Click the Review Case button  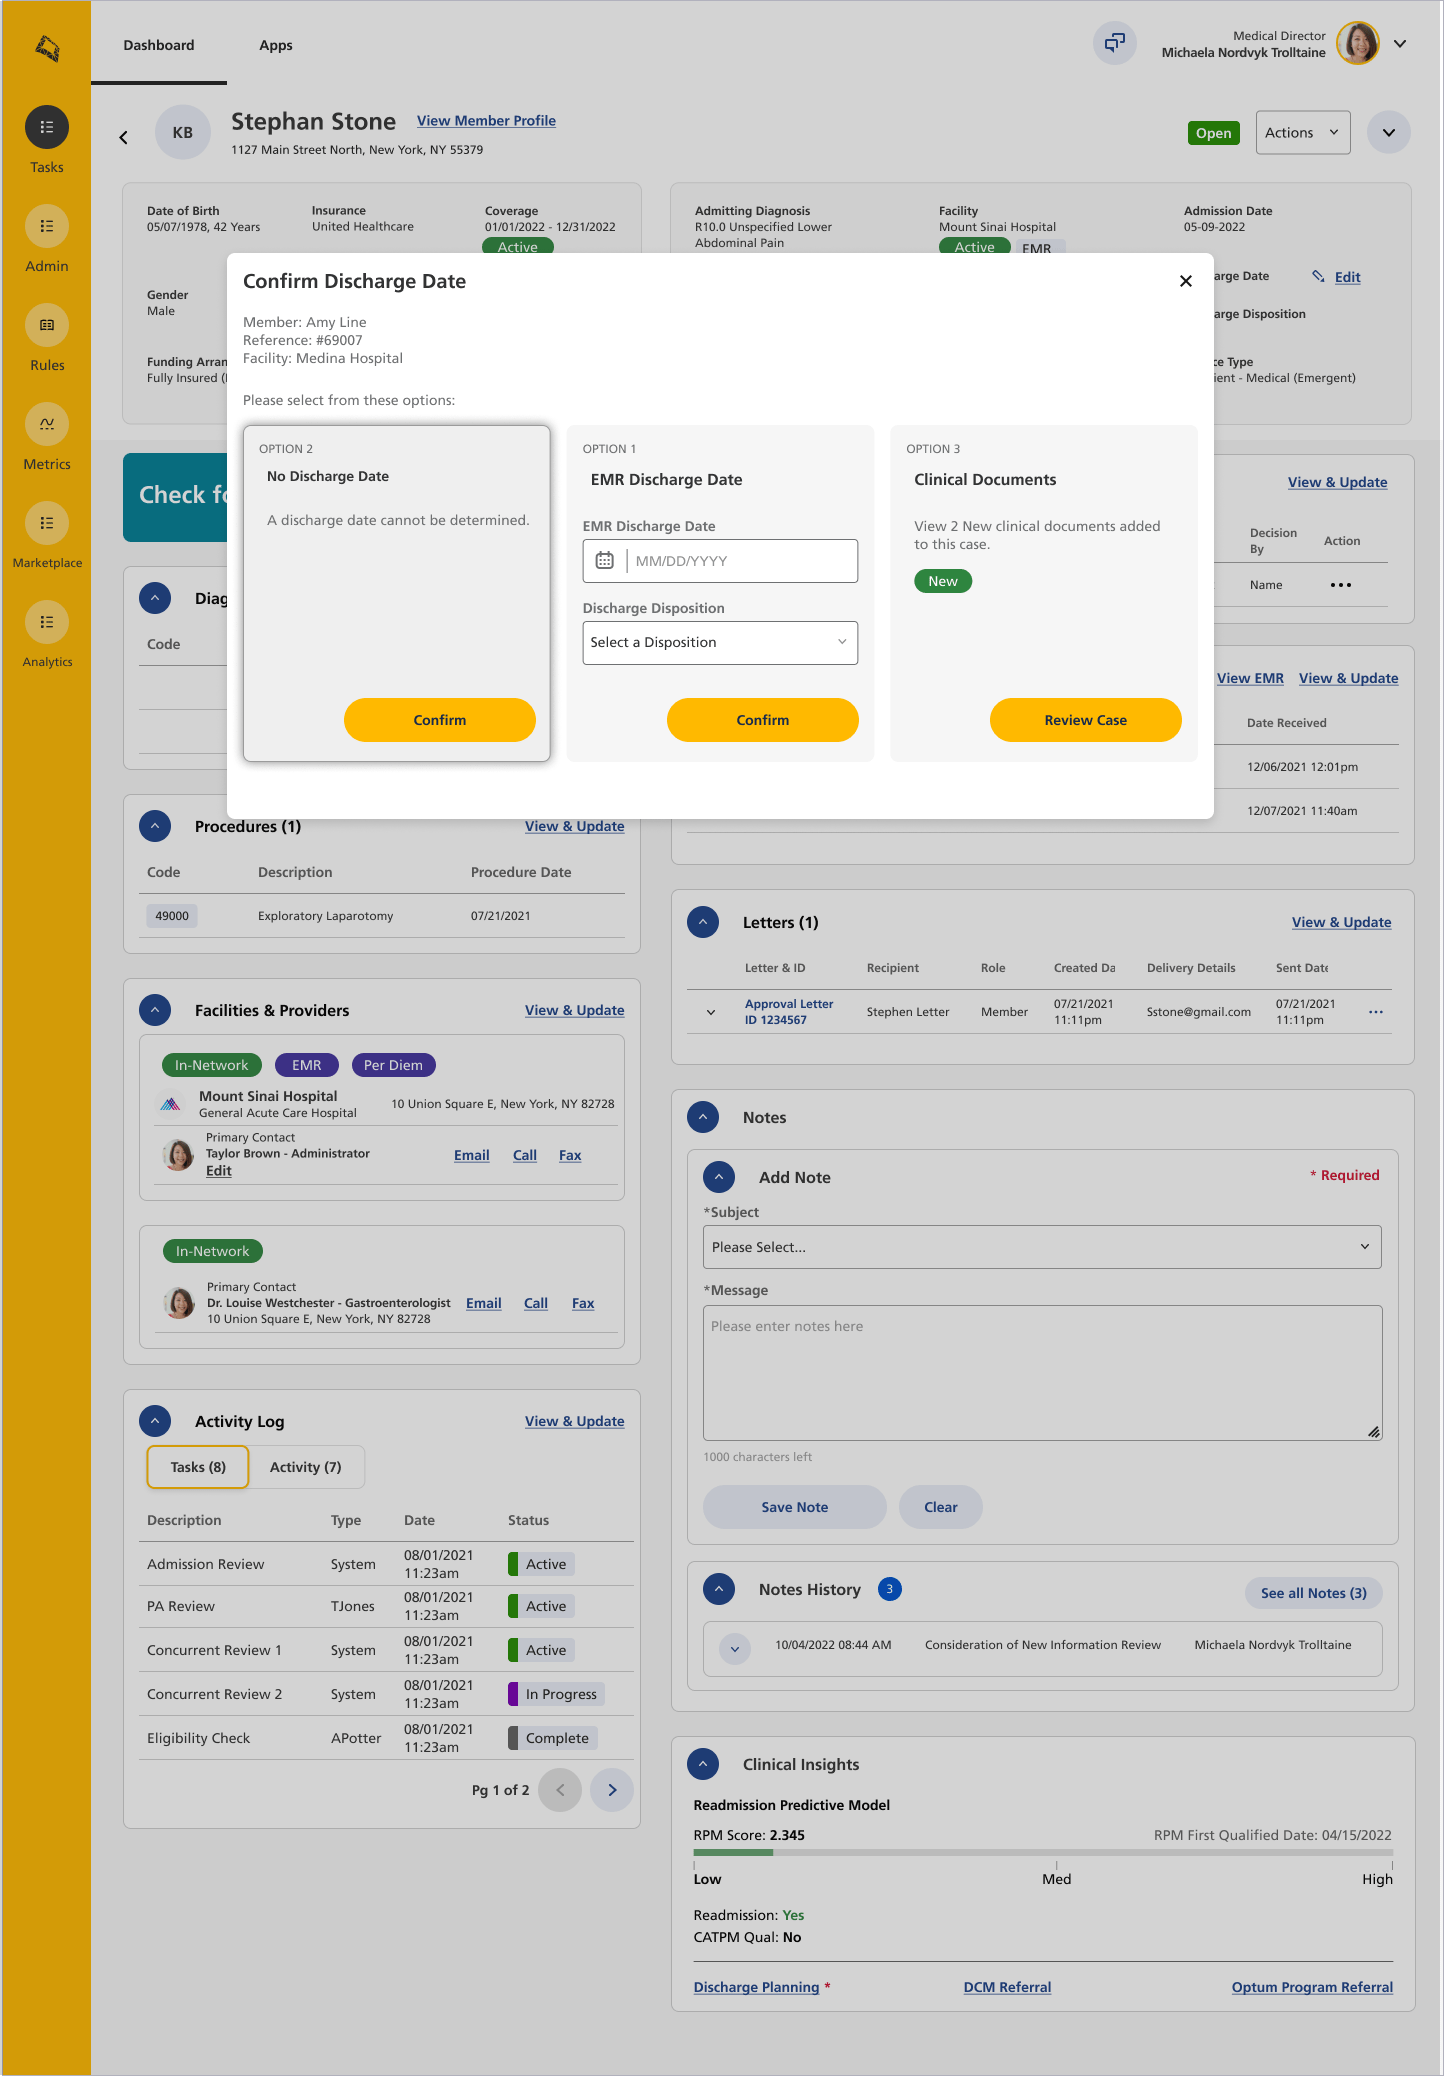click(1085, 720)
